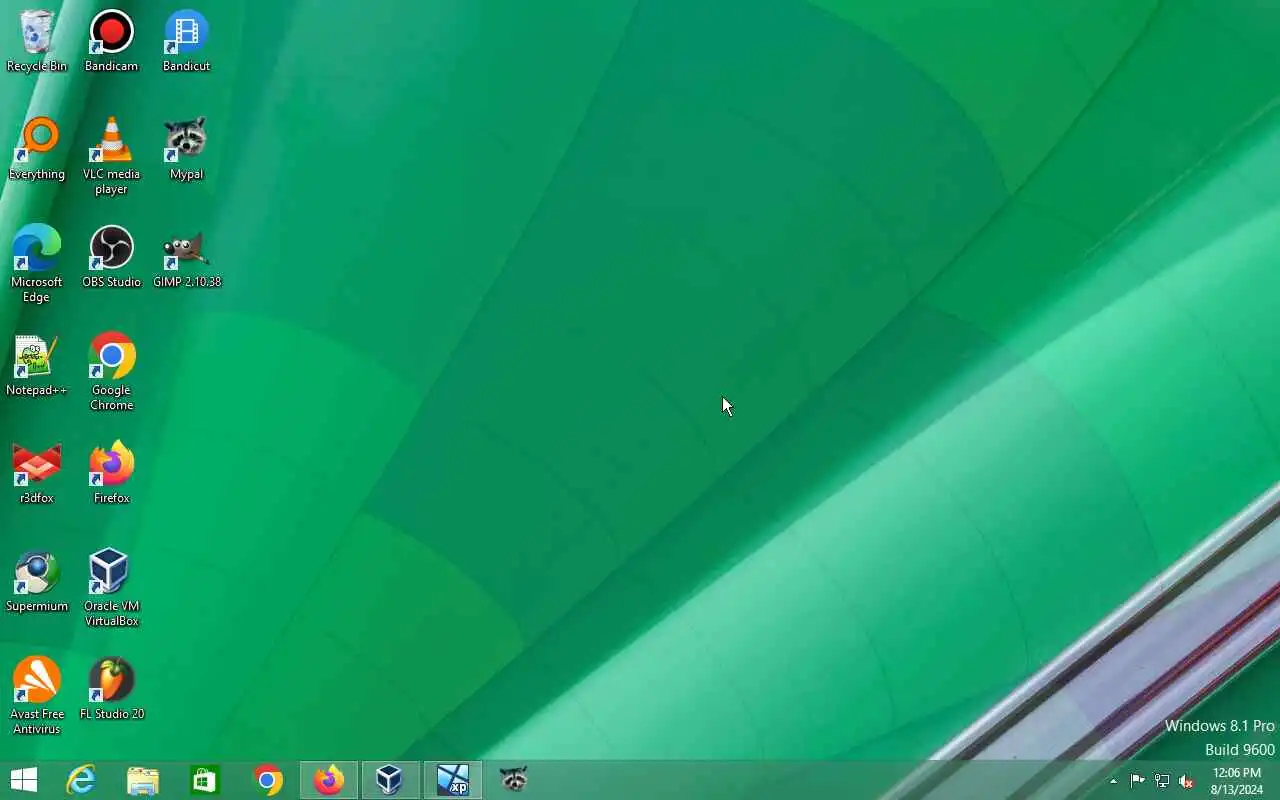The width and height of the screenshot is (1280, 800).
Task: Click the GIMP 2.10.38 desktop icon
Action: pos(186,258)
